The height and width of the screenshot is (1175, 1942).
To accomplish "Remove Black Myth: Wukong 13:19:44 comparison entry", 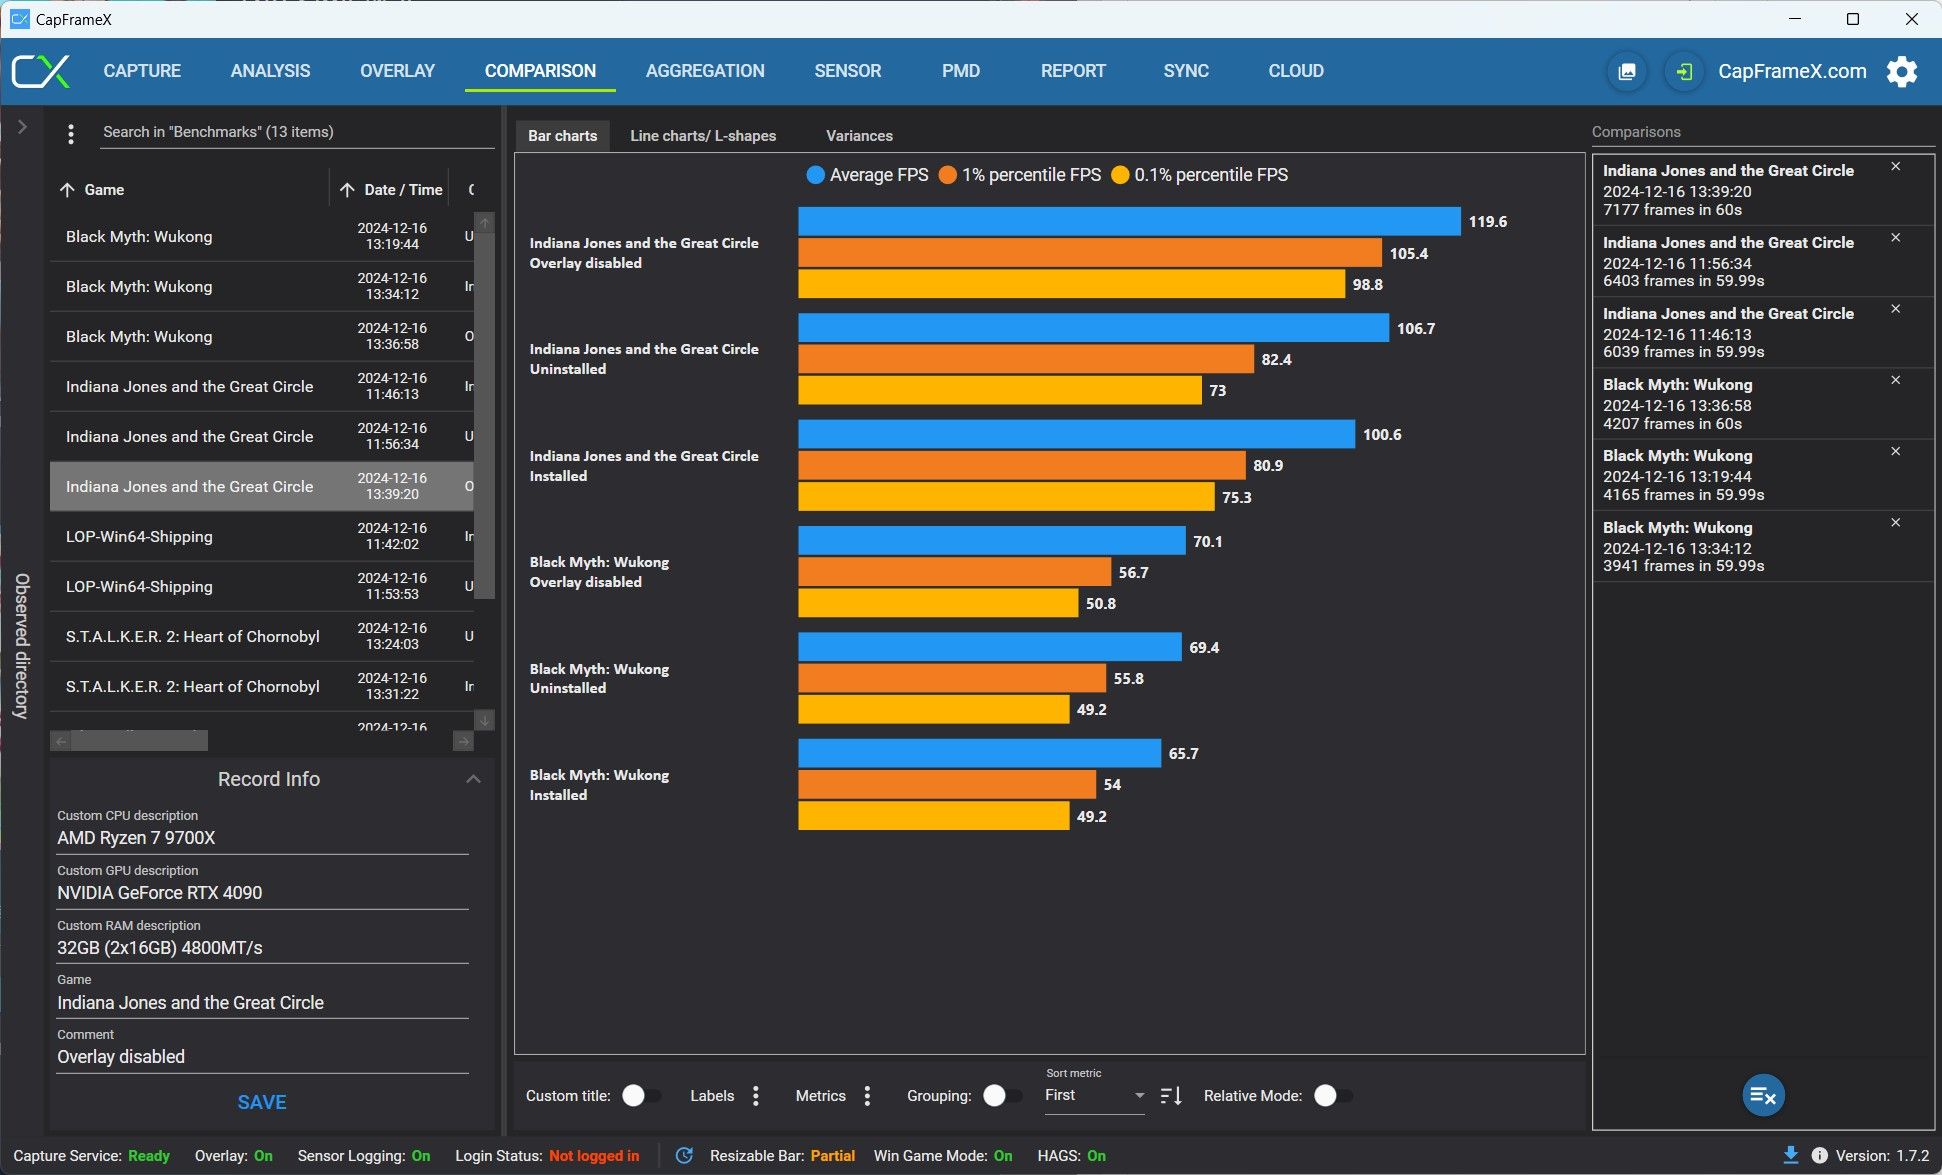I will pos(1895,451).
